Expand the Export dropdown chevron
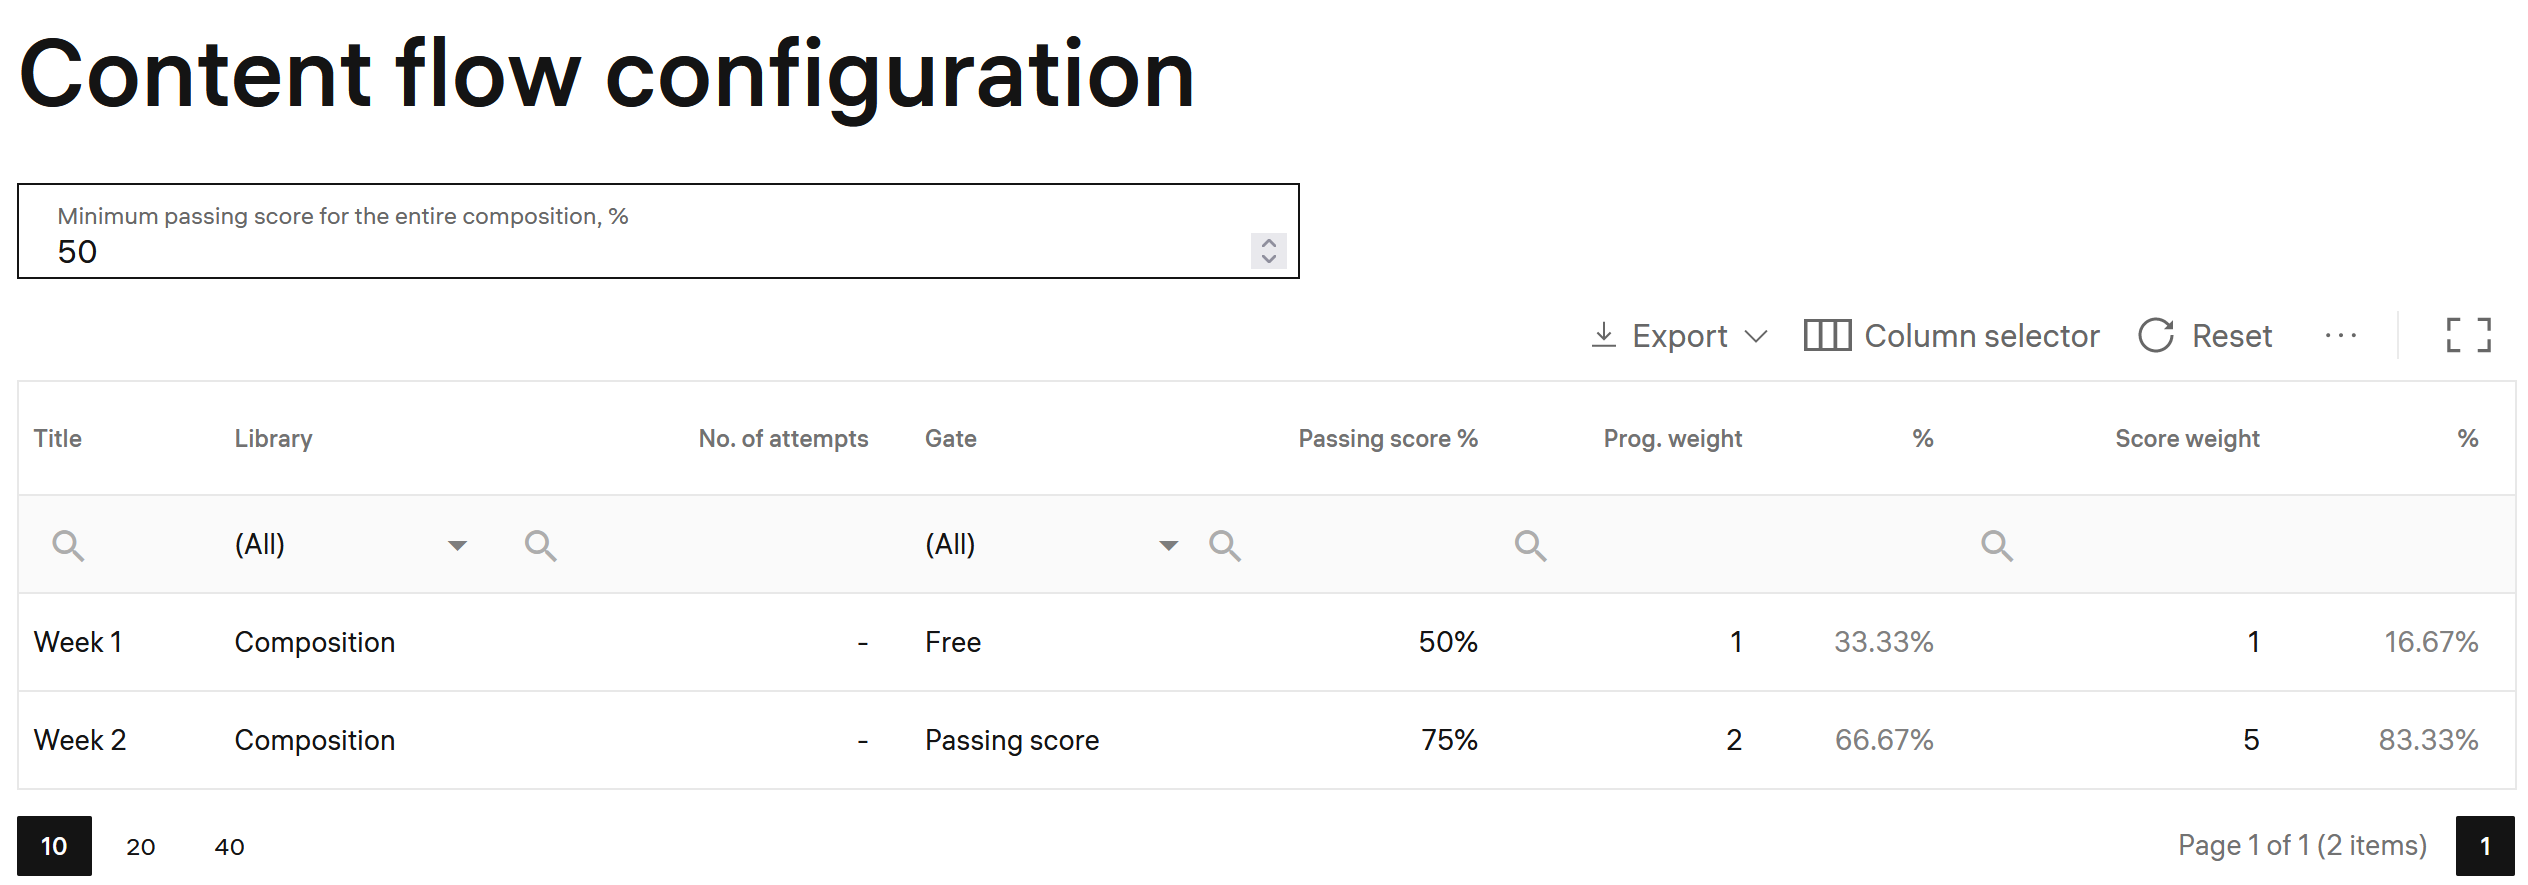 1756,336
